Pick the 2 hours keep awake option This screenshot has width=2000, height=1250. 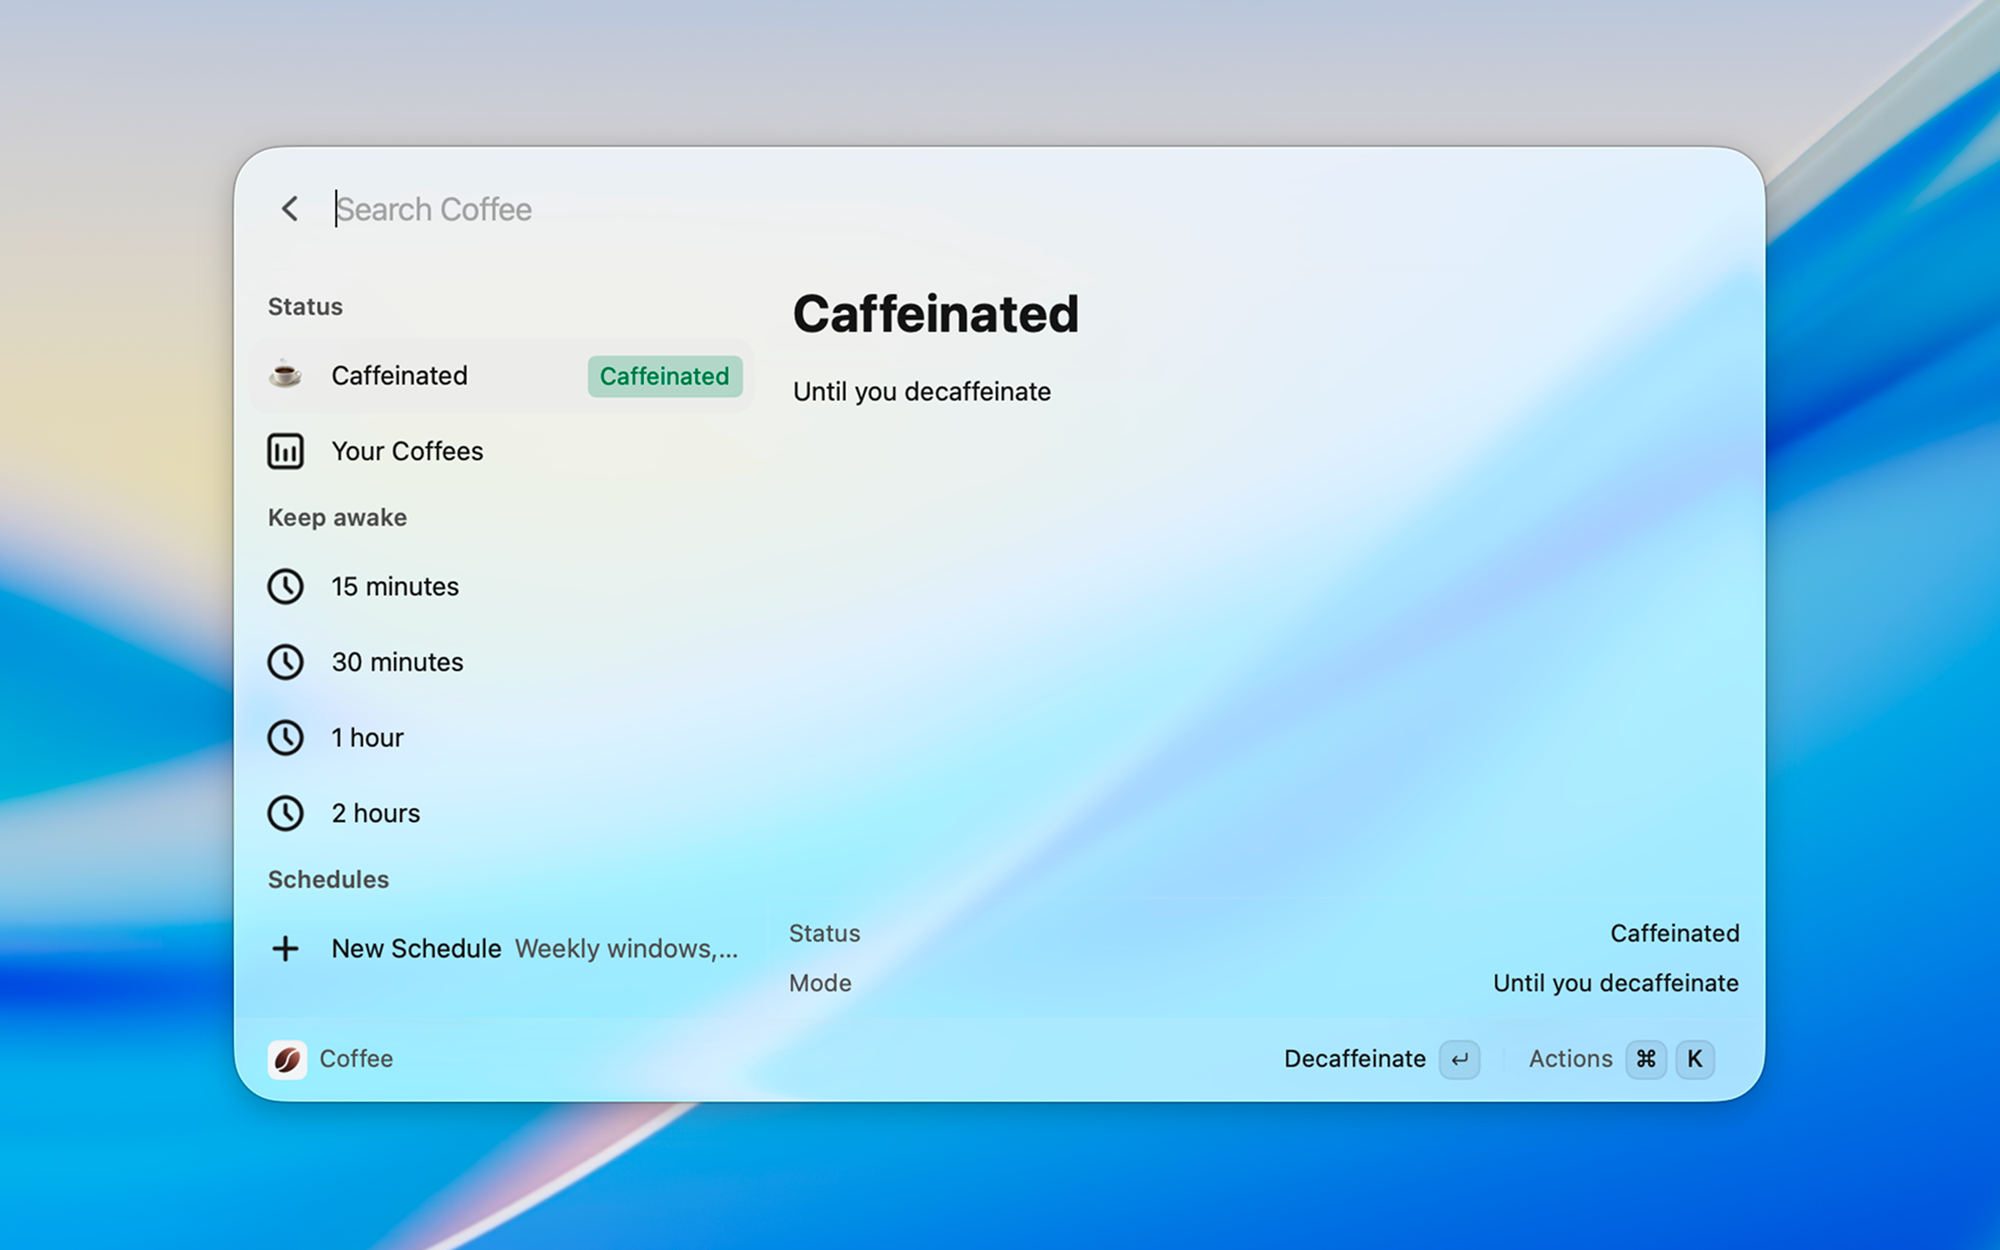click(500, 813)
